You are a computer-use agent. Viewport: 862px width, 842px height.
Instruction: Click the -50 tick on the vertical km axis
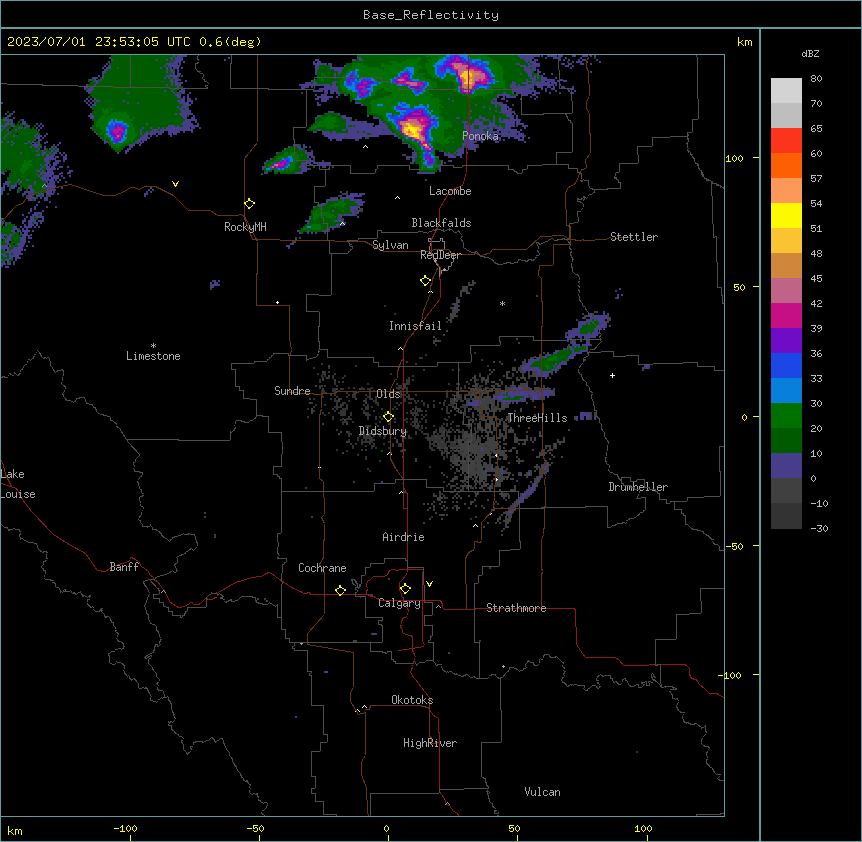click(x=734, y=546)
